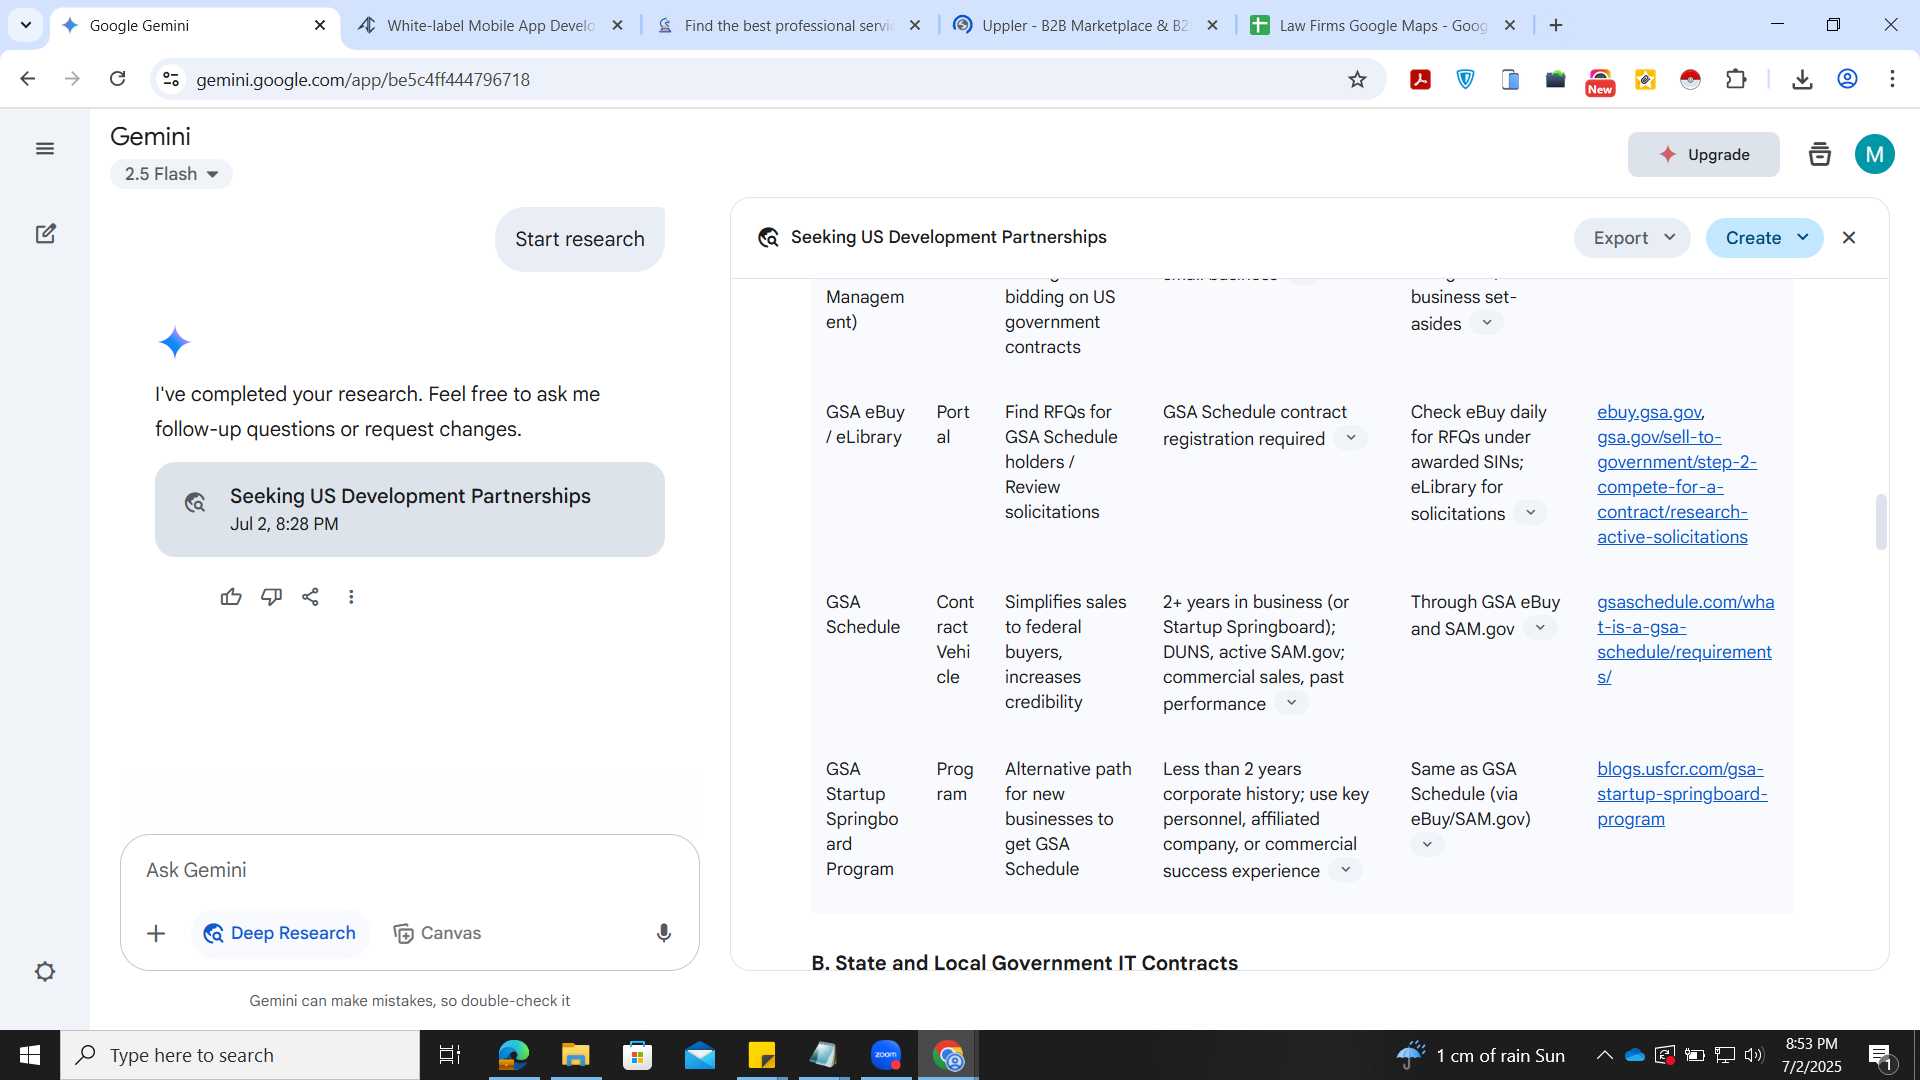The image size is (1920, 1080).
Task: Click the report panel scrollbar thumb
Action: [1881, 522]
